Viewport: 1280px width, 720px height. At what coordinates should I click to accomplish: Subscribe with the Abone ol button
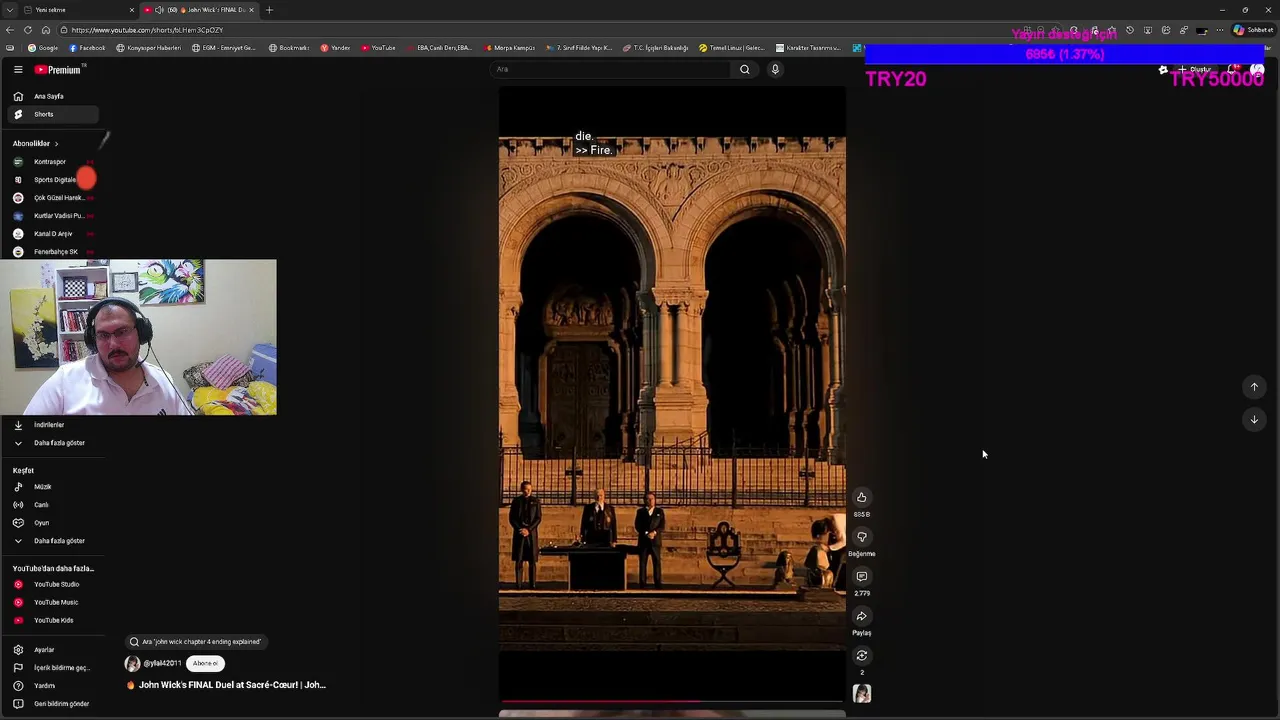pyautogui.click(x=205, y=663)
